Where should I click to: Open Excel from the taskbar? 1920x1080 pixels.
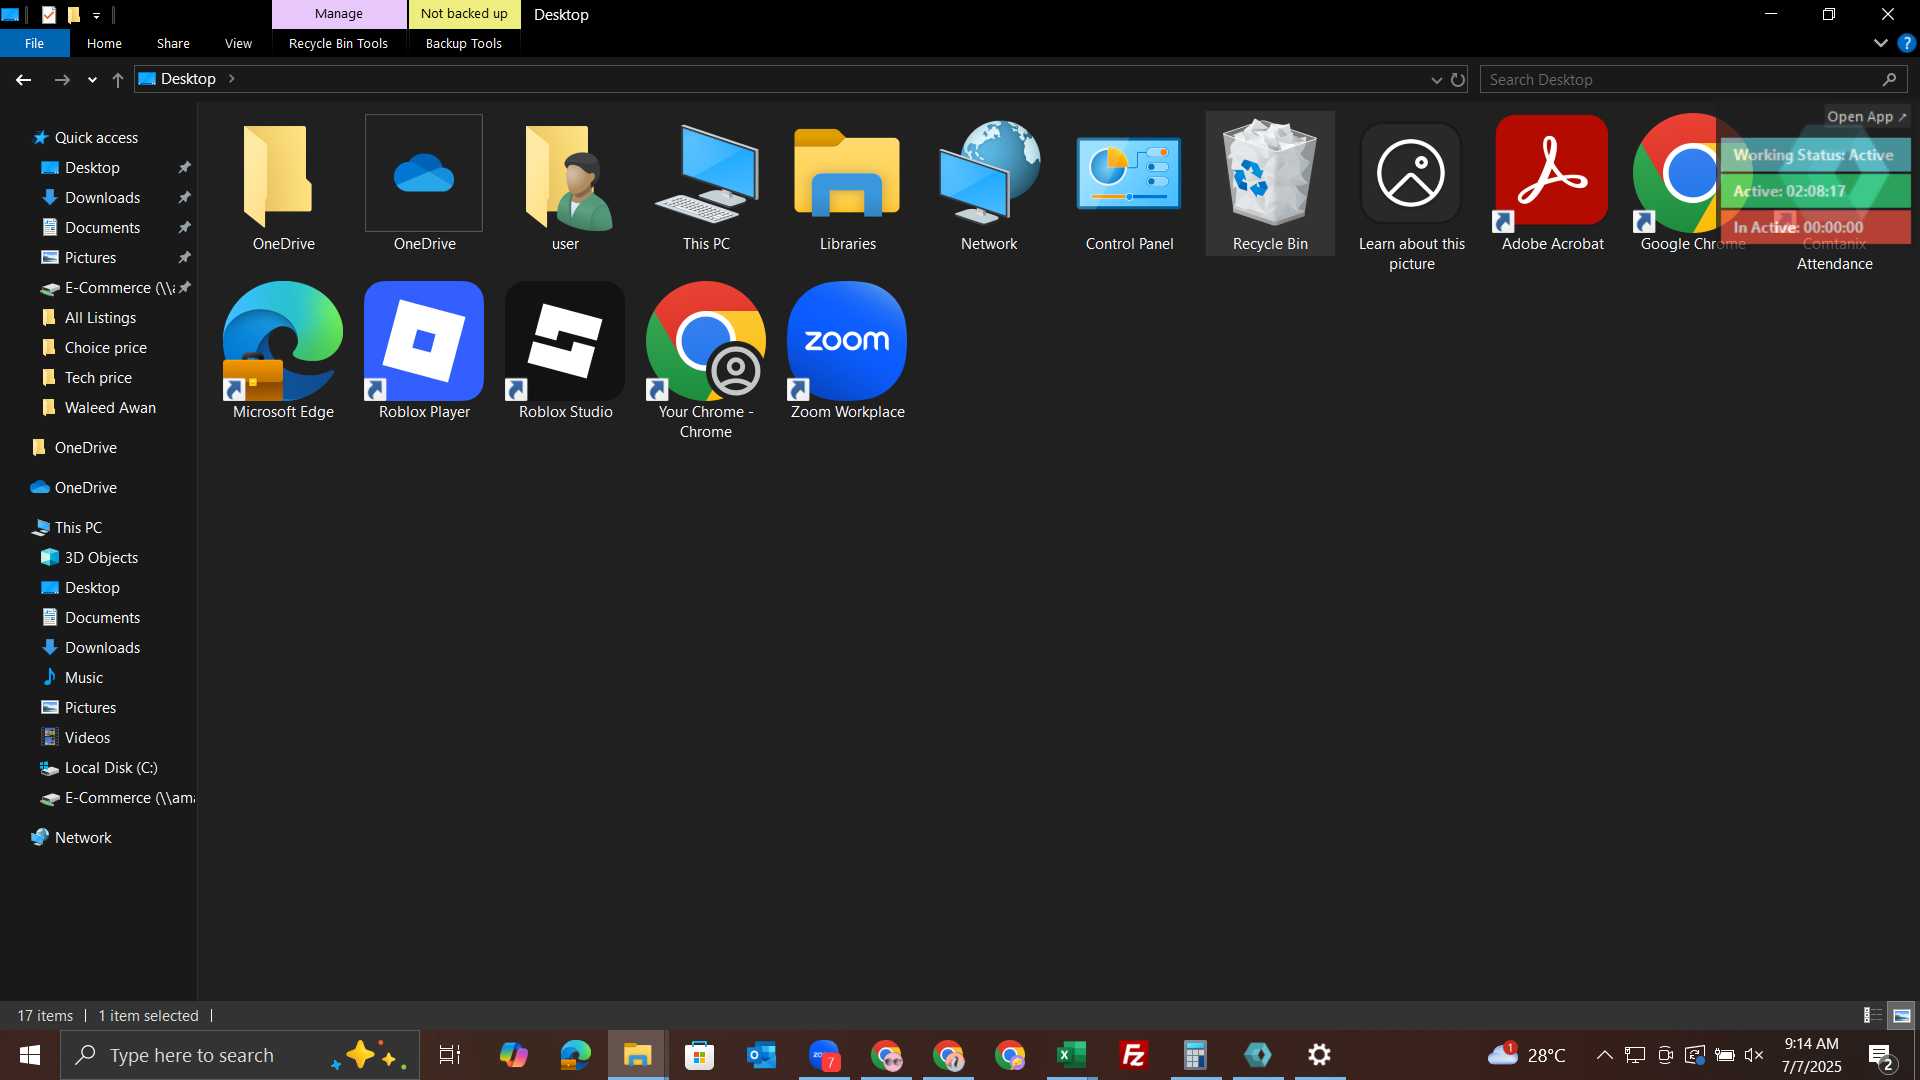coord(1071,1055)
